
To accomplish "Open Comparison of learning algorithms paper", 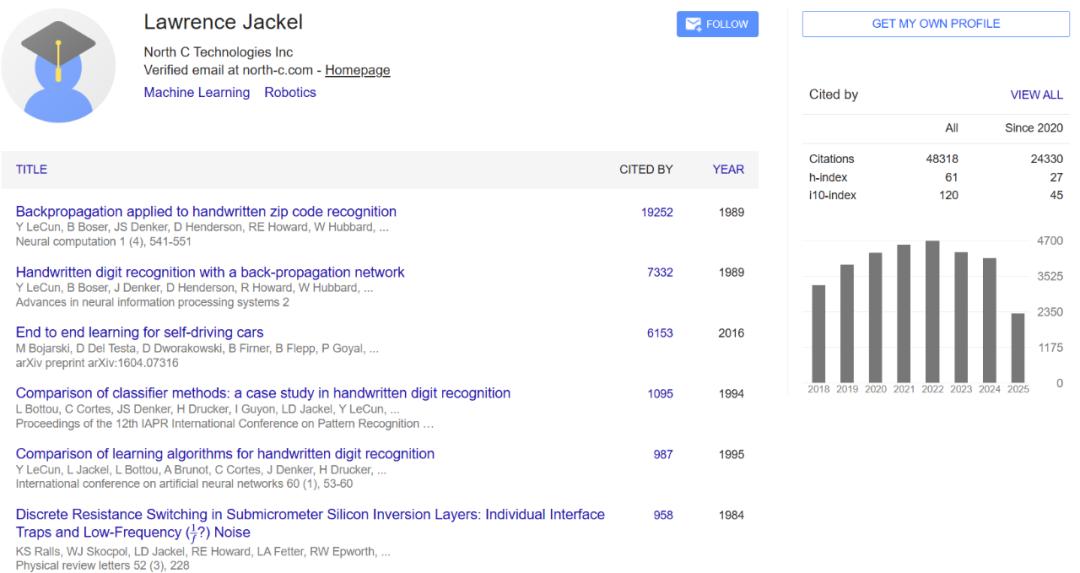I will pyautogui.click(x=225, y=453).
